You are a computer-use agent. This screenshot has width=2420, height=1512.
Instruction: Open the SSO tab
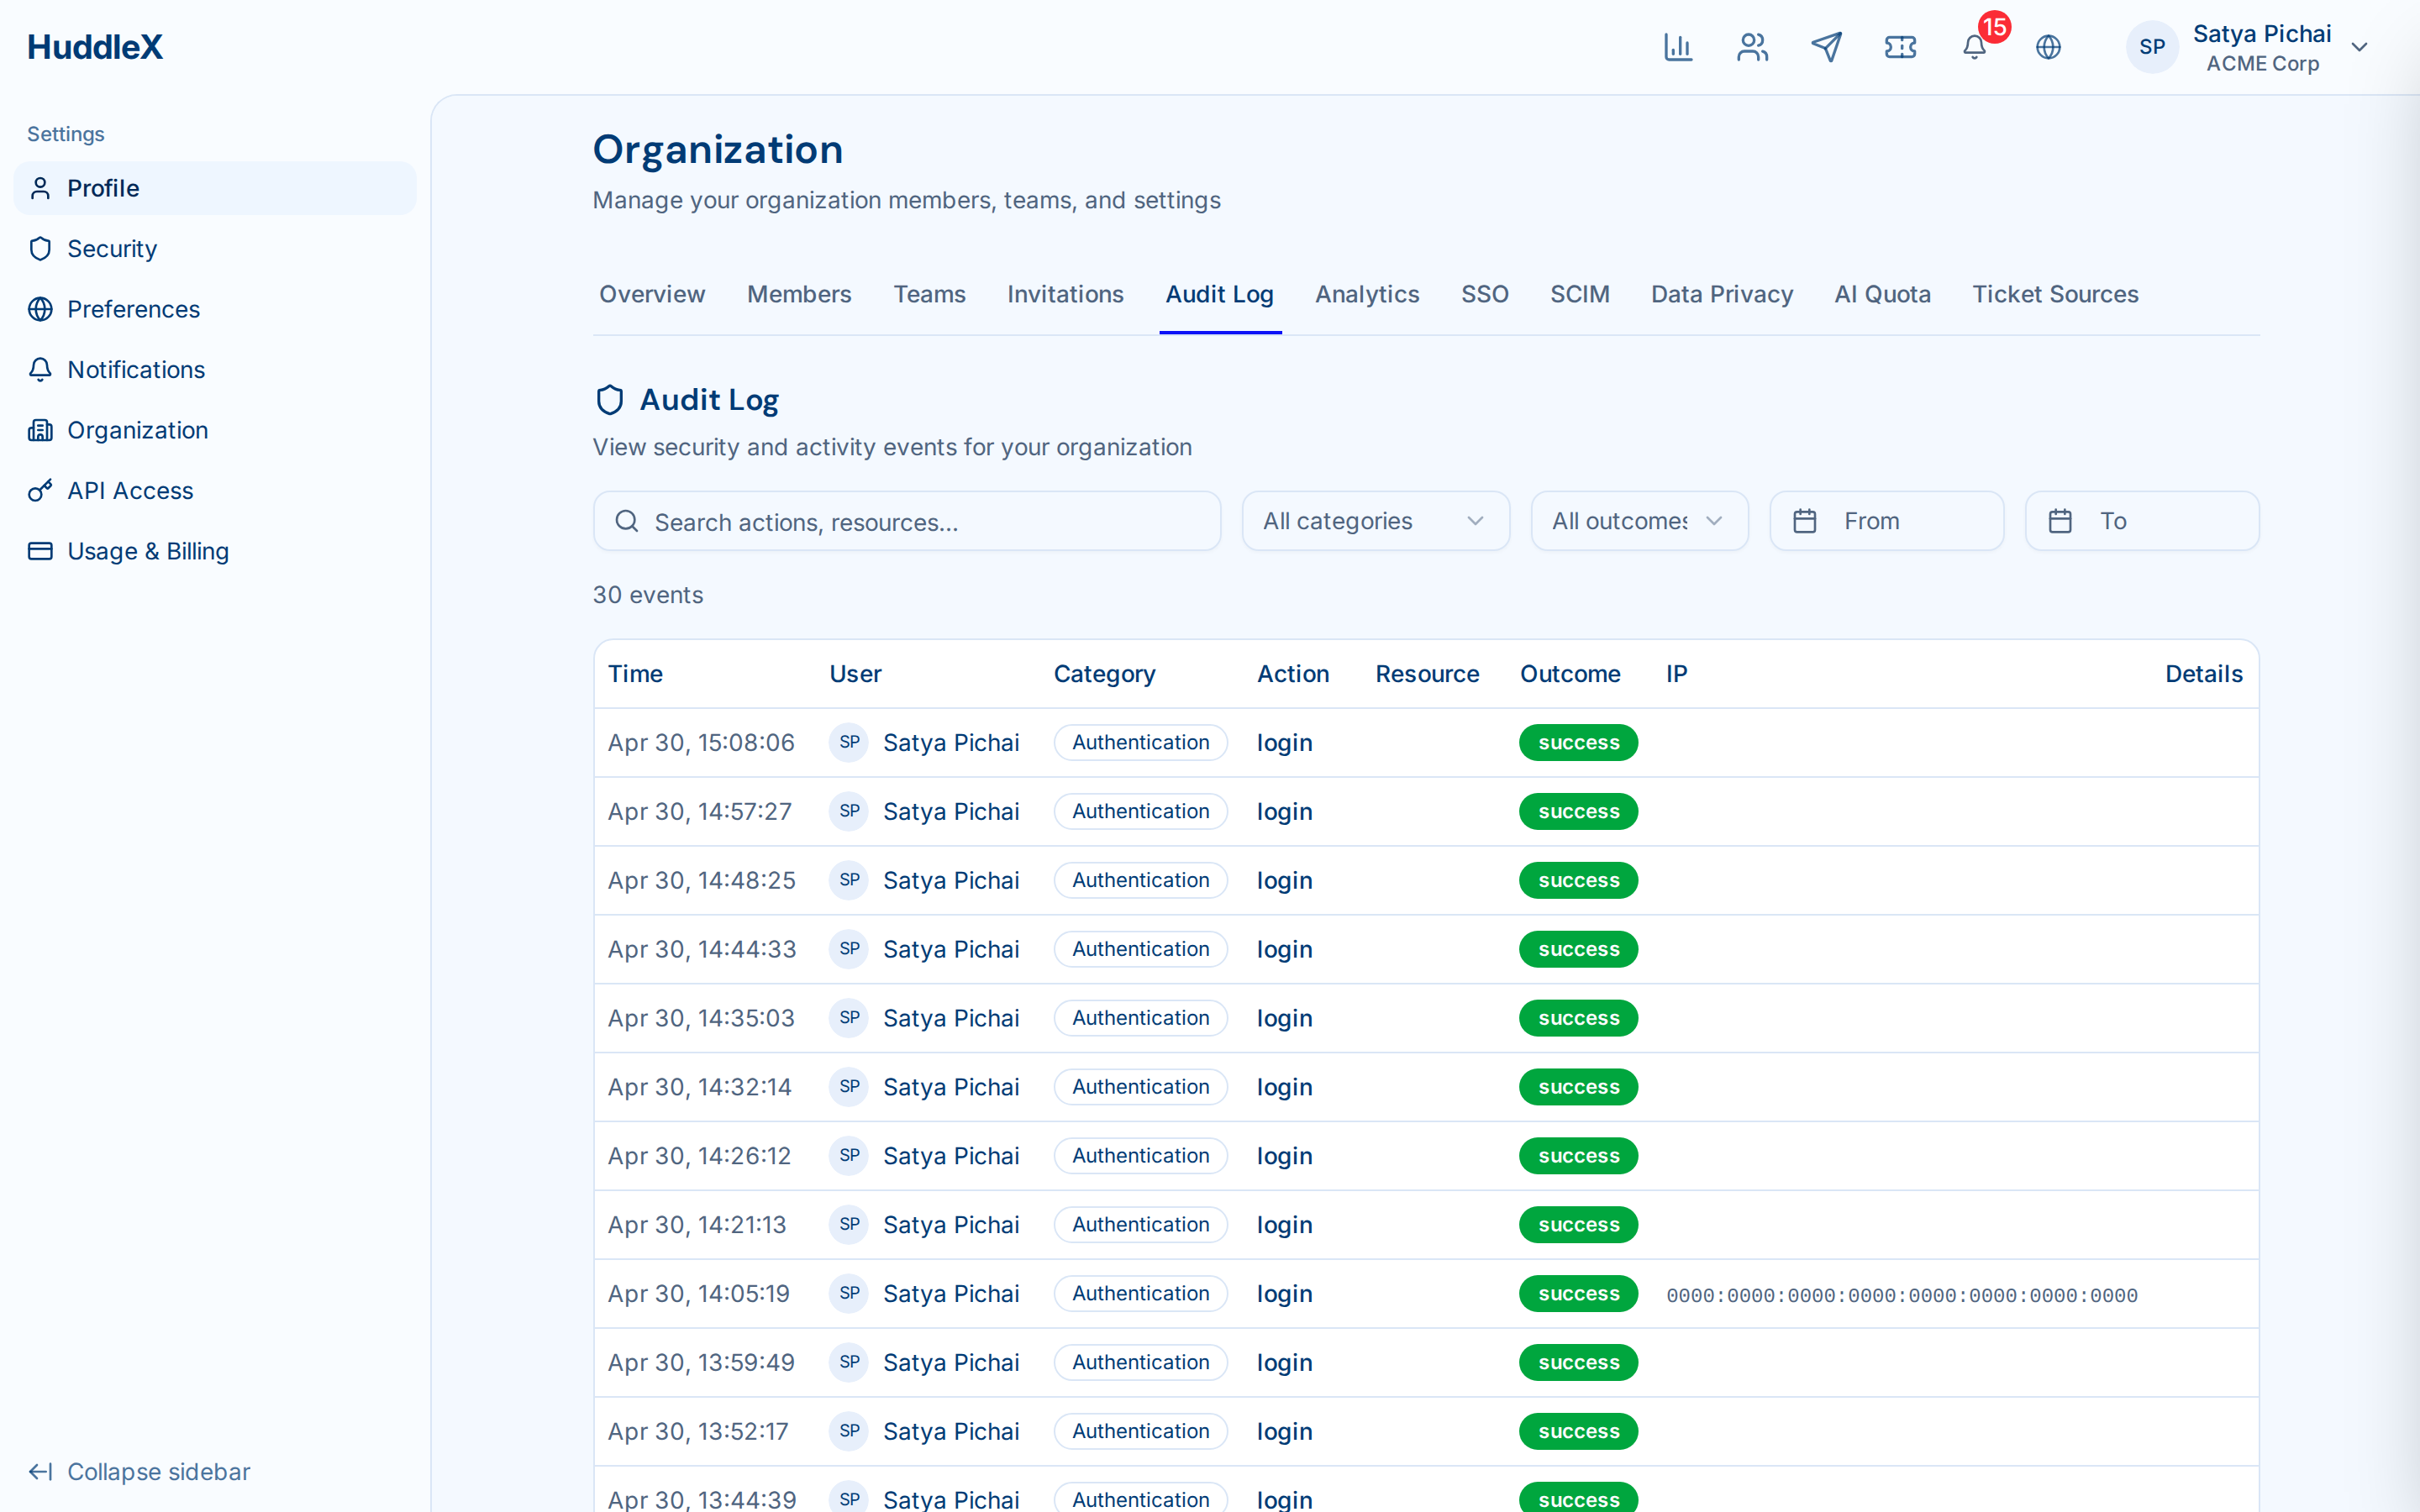1484,294
